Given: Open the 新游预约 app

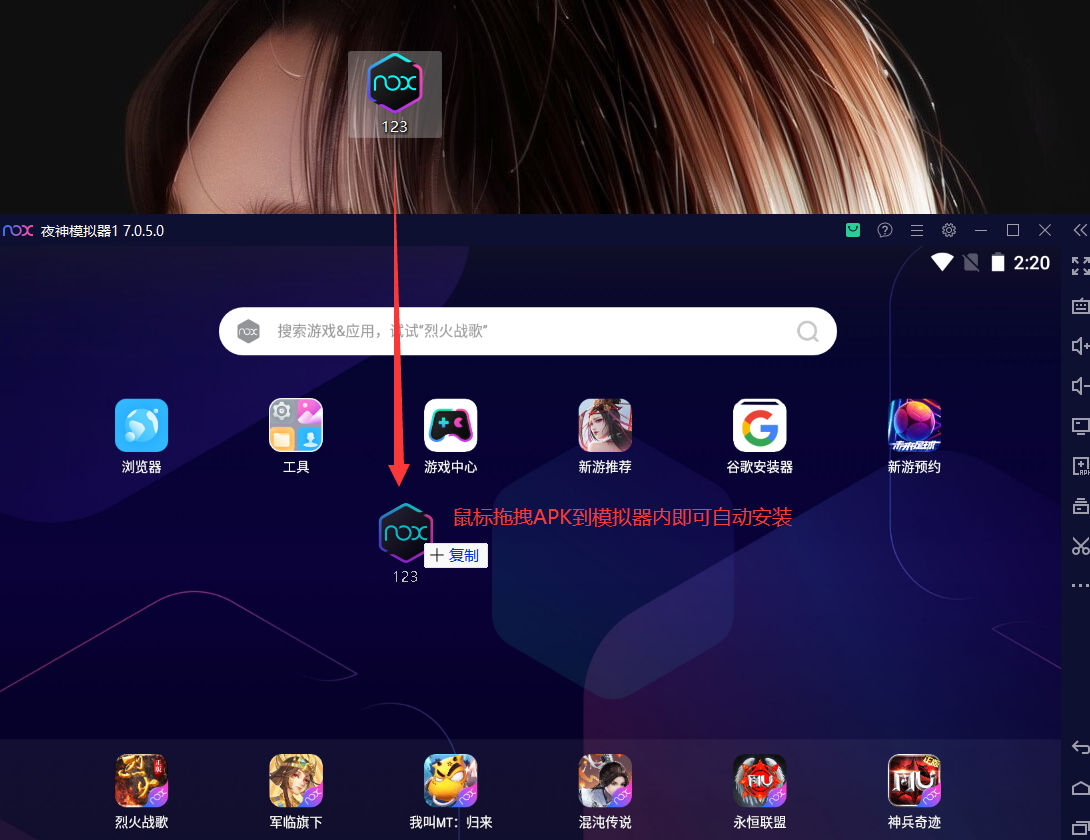Looking at the screenshot, I should [x=914, y=426].
